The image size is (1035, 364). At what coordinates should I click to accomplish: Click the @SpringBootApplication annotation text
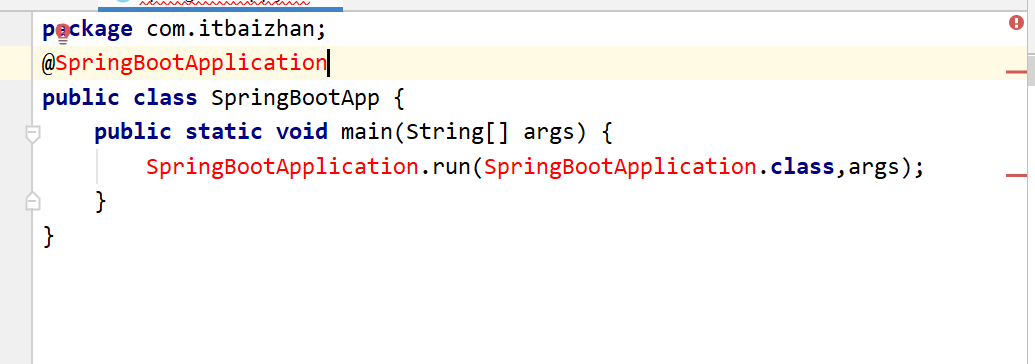pos(184,63)
